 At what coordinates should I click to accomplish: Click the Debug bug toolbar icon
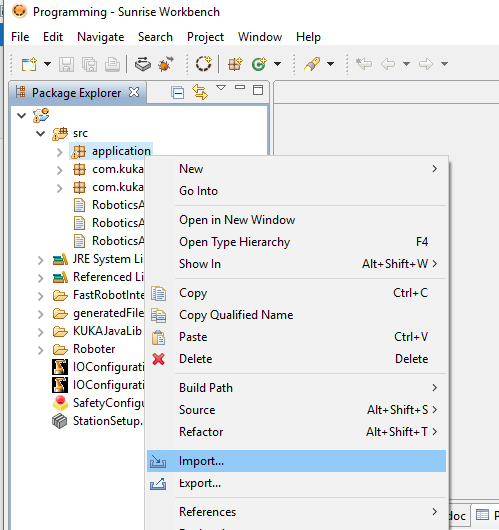click(166, 64)
